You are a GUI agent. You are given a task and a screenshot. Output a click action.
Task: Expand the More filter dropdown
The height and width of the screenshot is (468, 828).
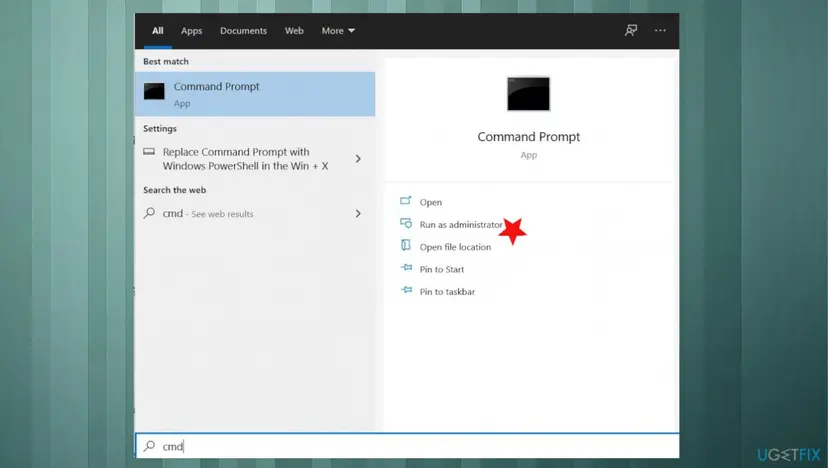pos(338,31)
